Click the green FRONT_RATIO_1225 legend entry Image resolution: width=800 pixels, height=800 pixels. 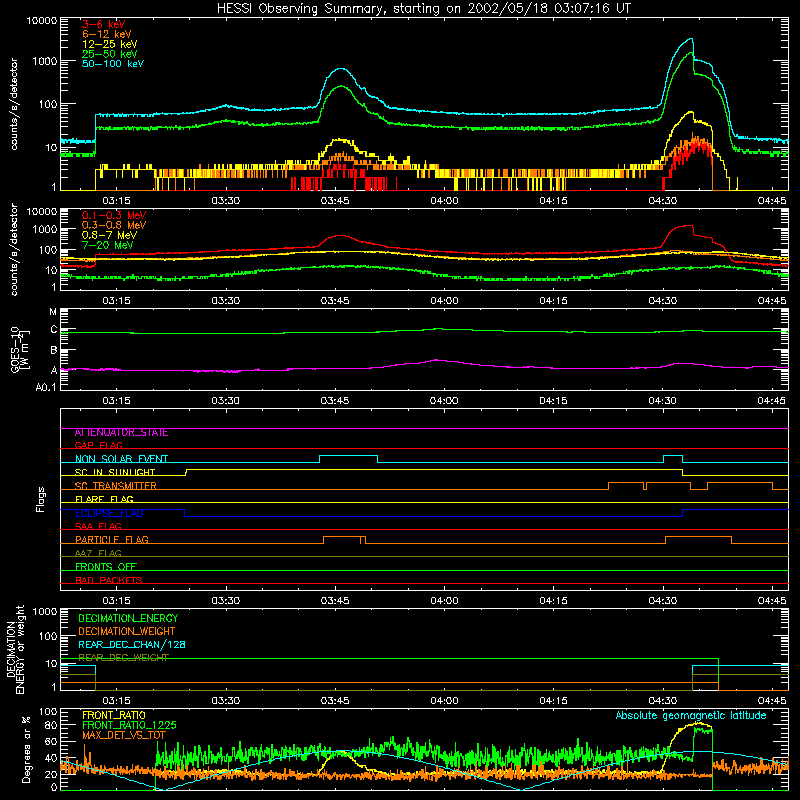click(x=129, y=725)
